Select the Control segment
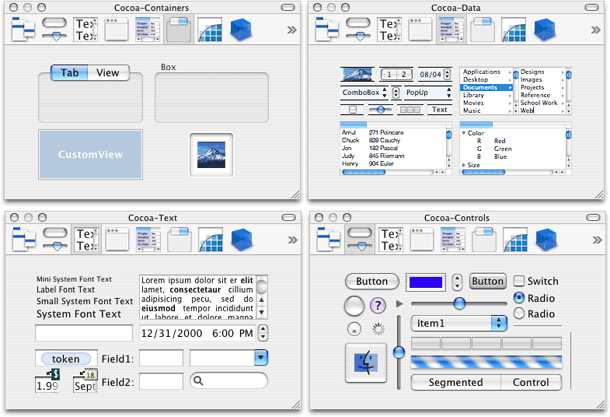 (x=531, y=382)
